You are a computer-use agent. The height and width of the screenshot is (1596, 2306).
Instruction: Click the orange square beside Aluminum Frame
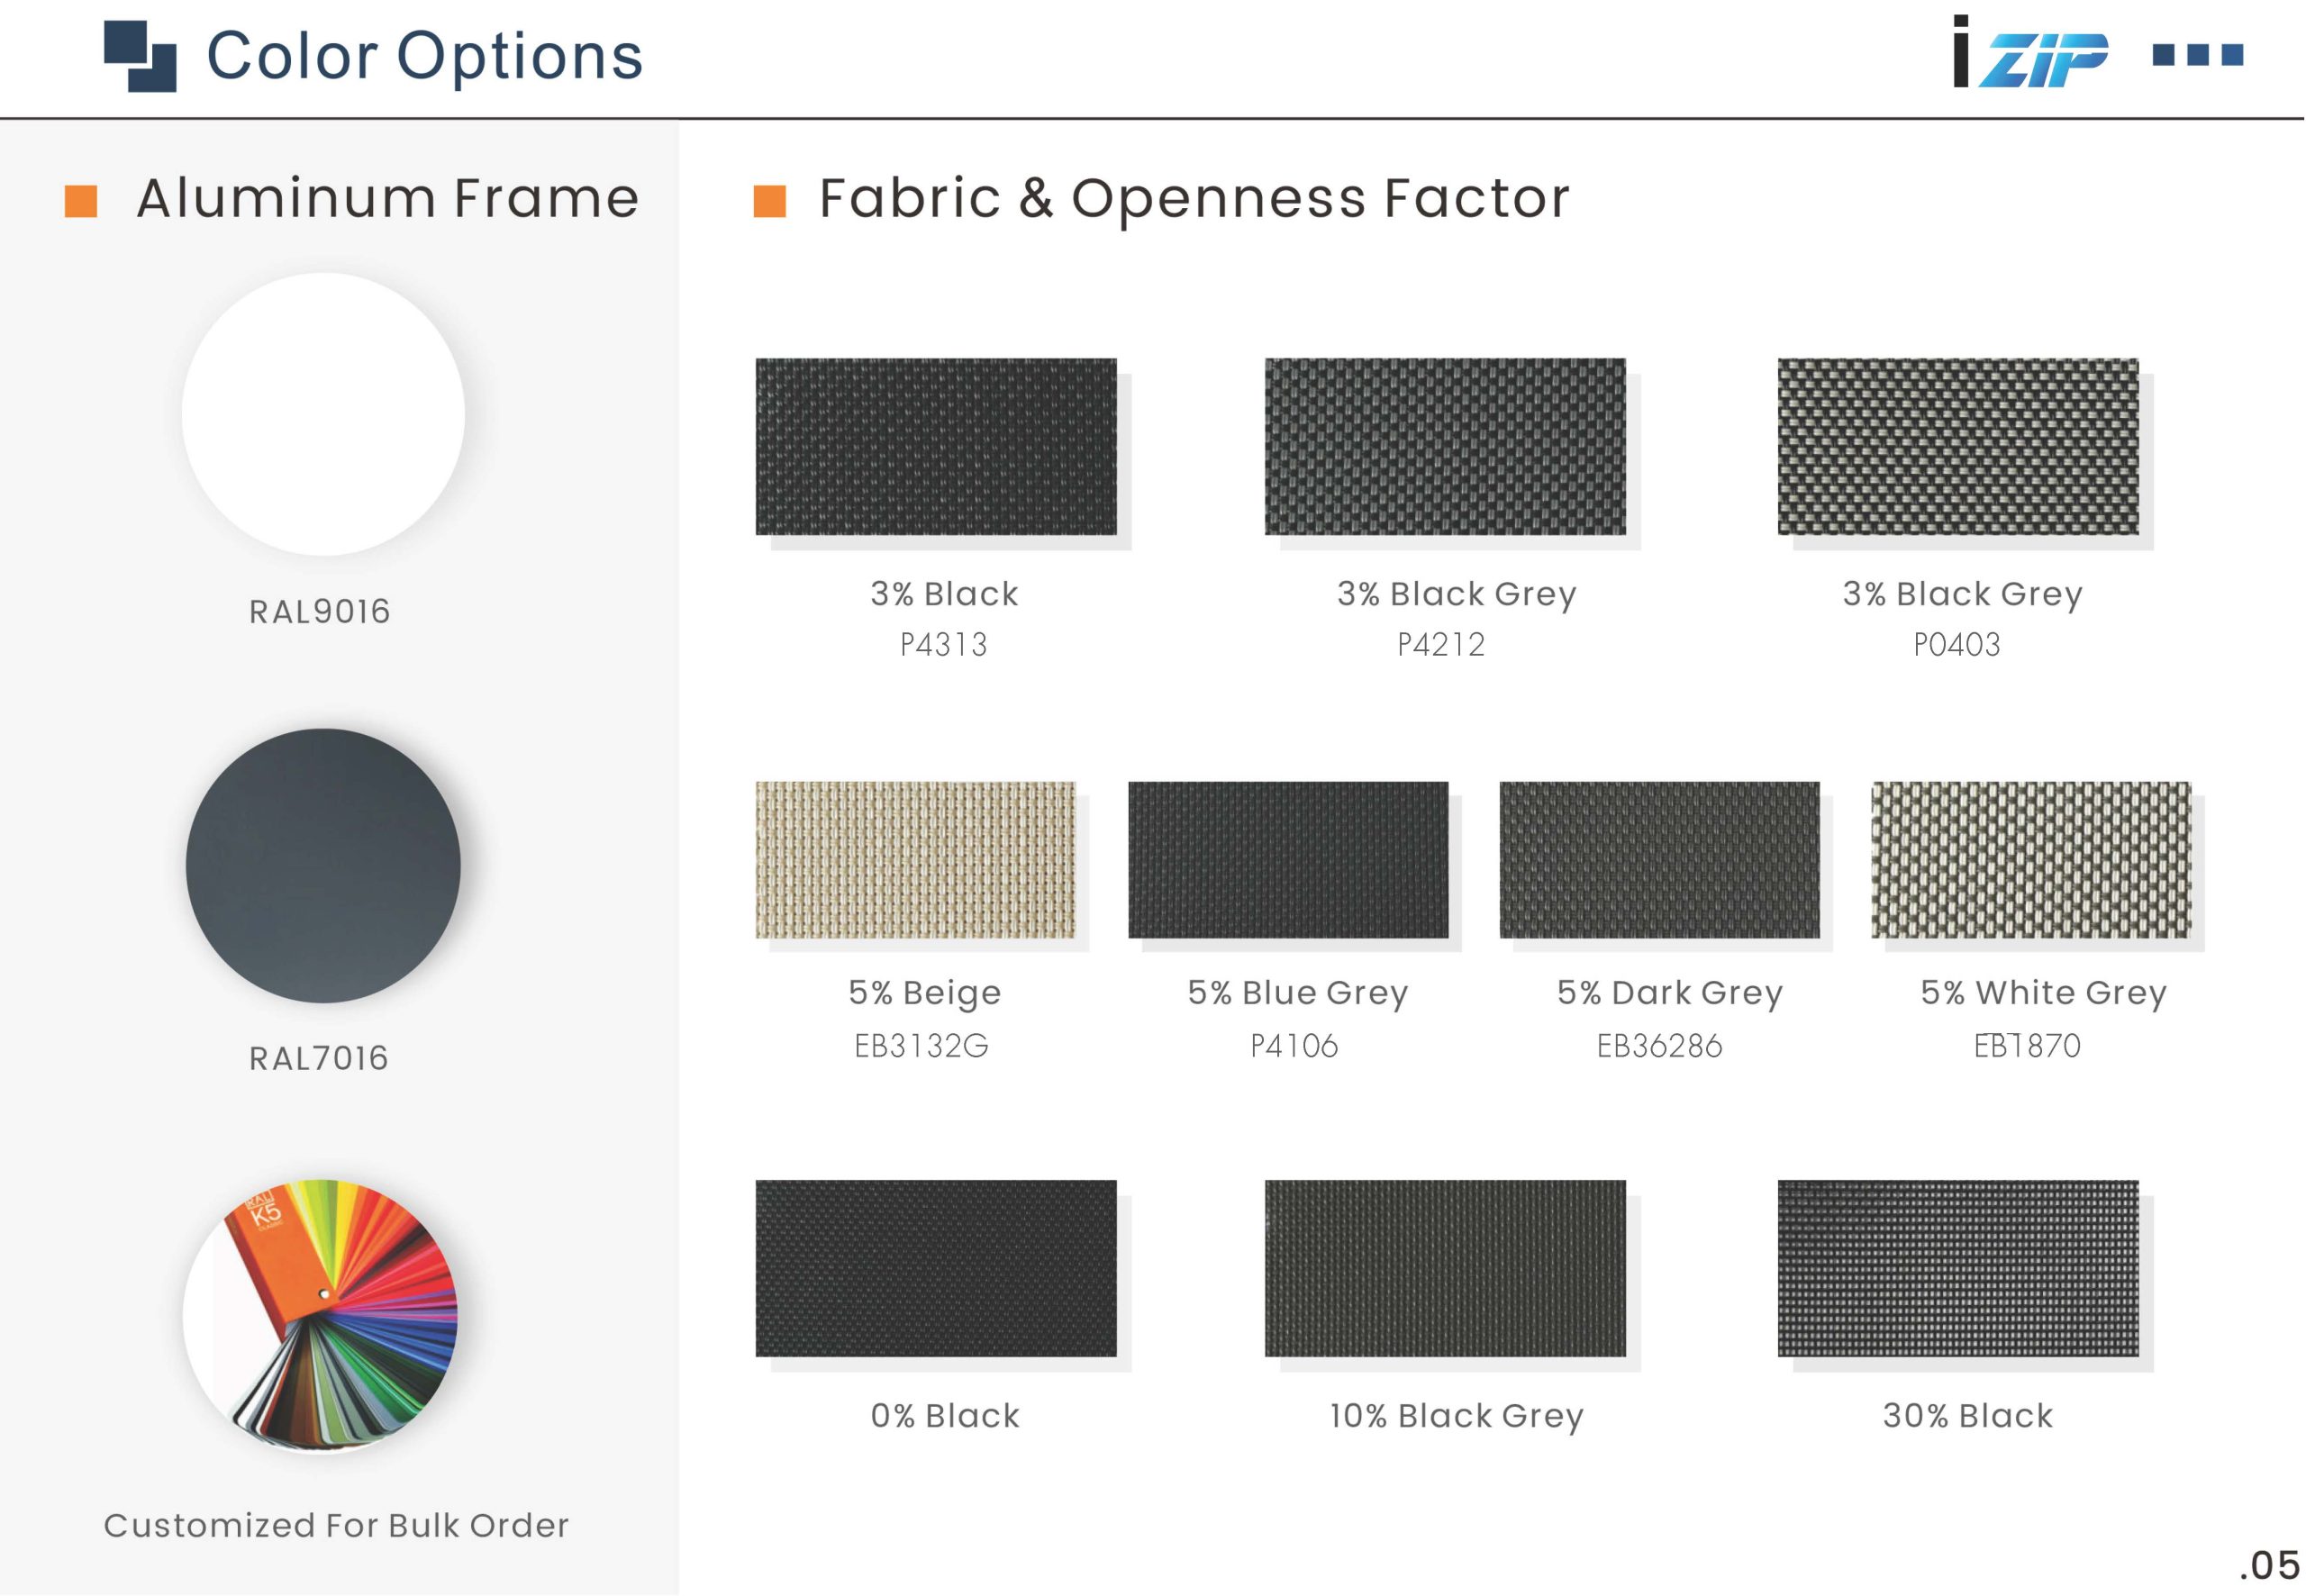[x=81, y=201]
